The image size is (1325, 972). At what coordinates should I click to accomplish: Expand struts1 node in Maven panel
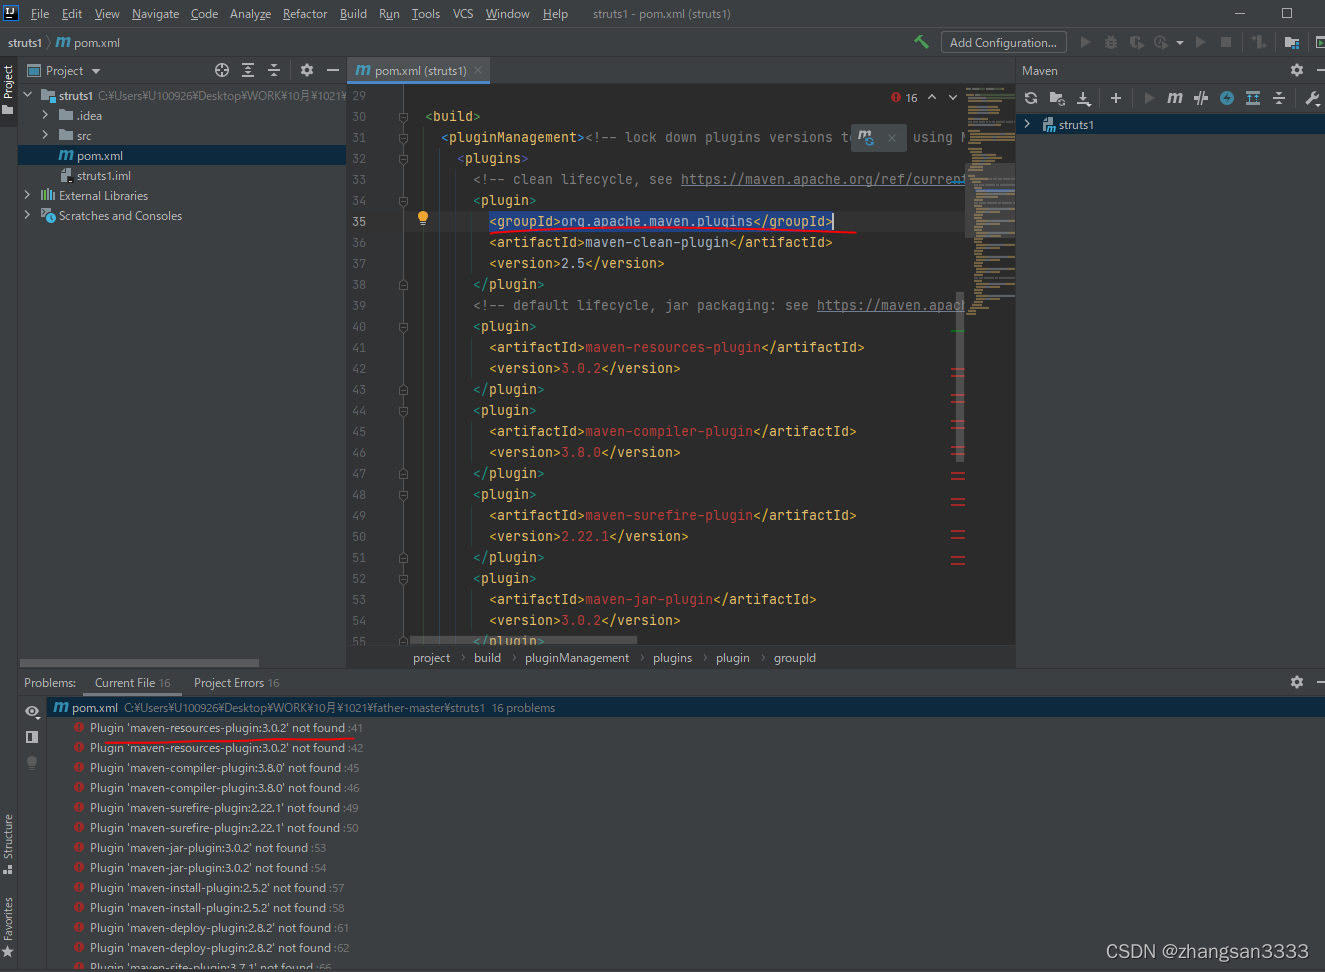[1027, 124]
